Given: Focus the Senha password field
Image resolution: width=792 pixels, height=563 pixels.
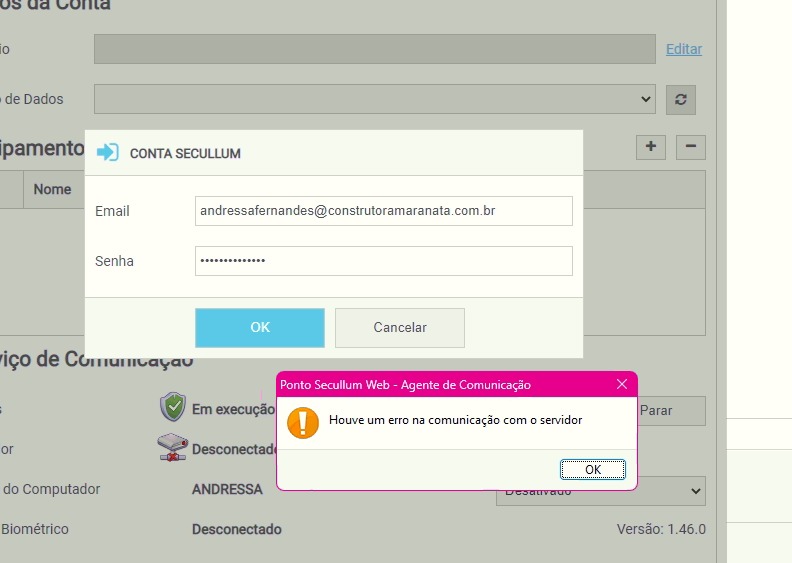Looking at the screenshot, I should point(383,261).
